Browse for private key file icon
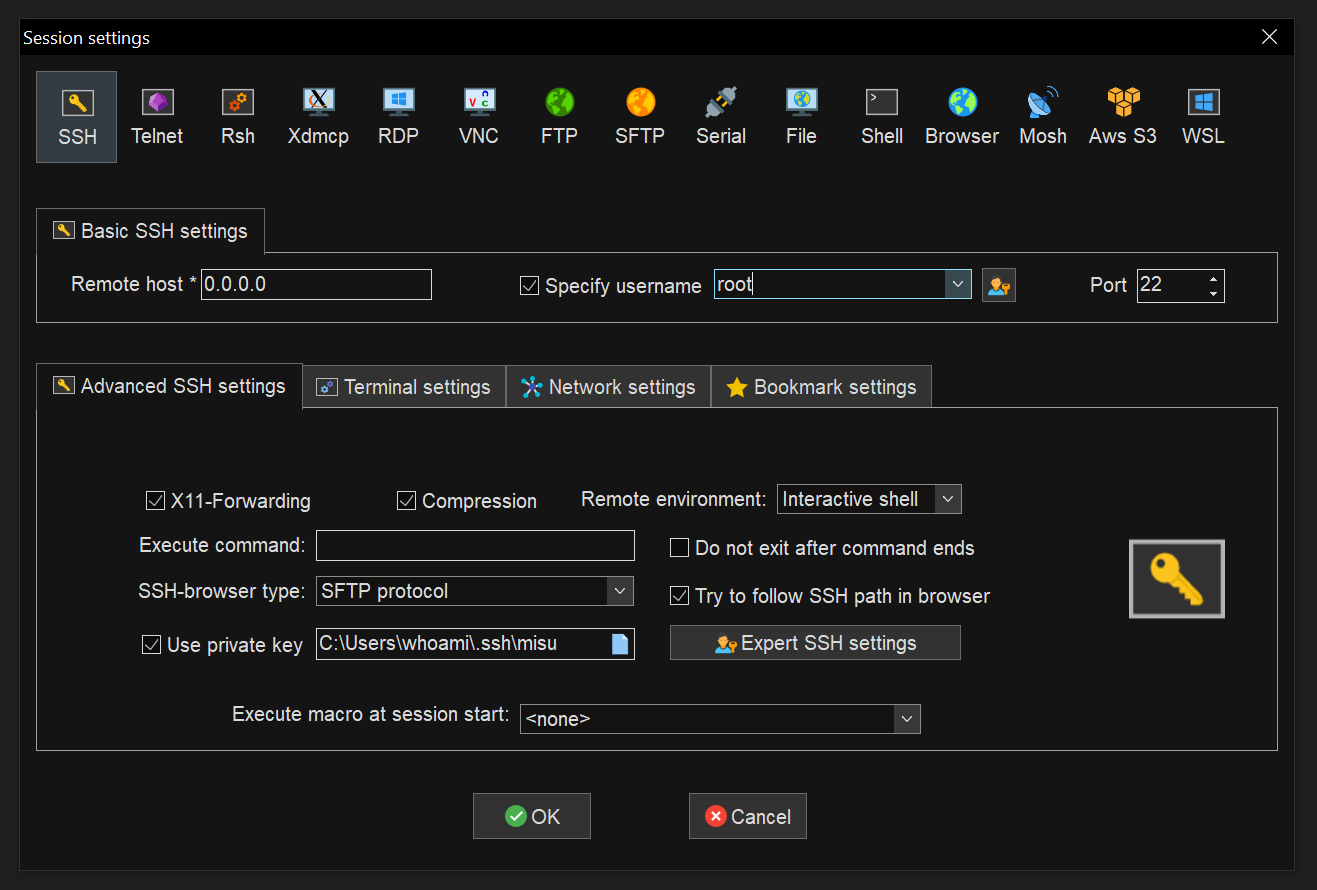1317x890 pixels. tap(620, 644)
